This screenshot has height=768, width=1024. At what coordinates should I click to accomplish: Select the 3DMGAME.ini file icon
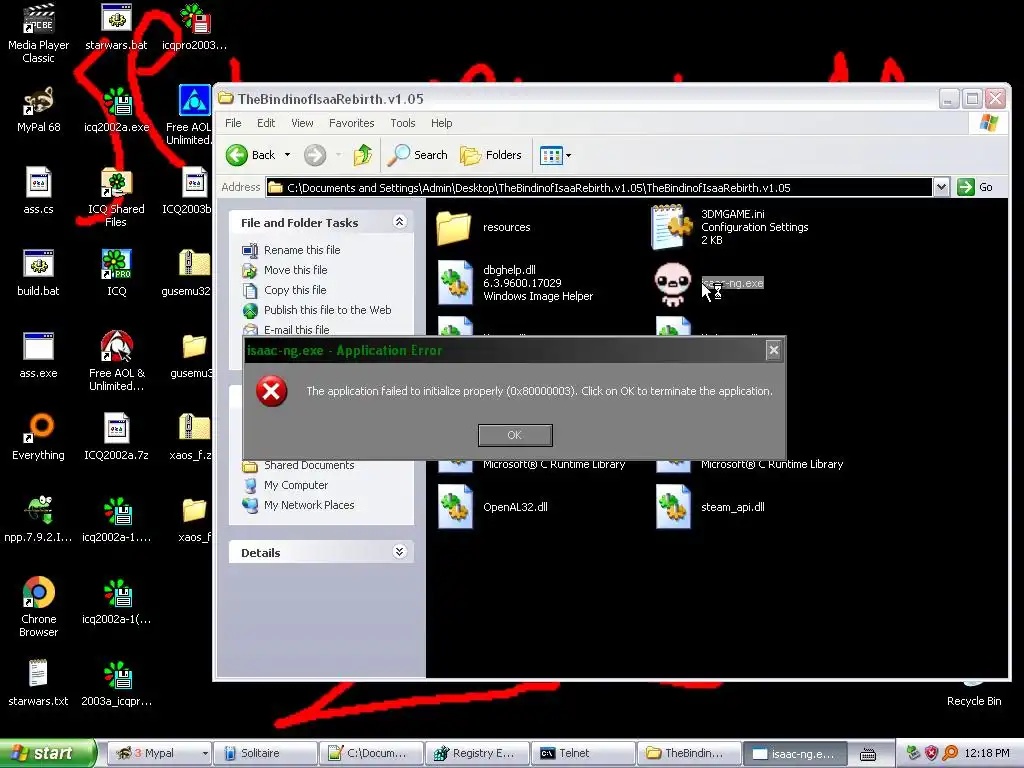point(672,227)
